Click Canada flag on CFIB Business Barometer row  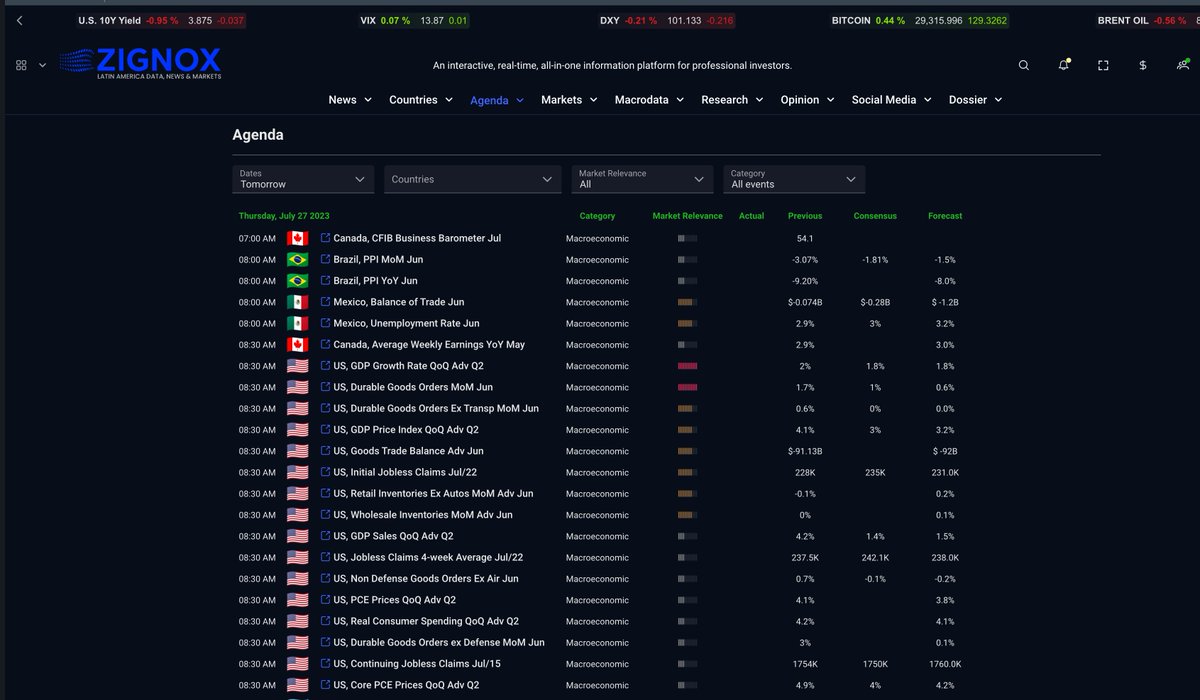297,238
